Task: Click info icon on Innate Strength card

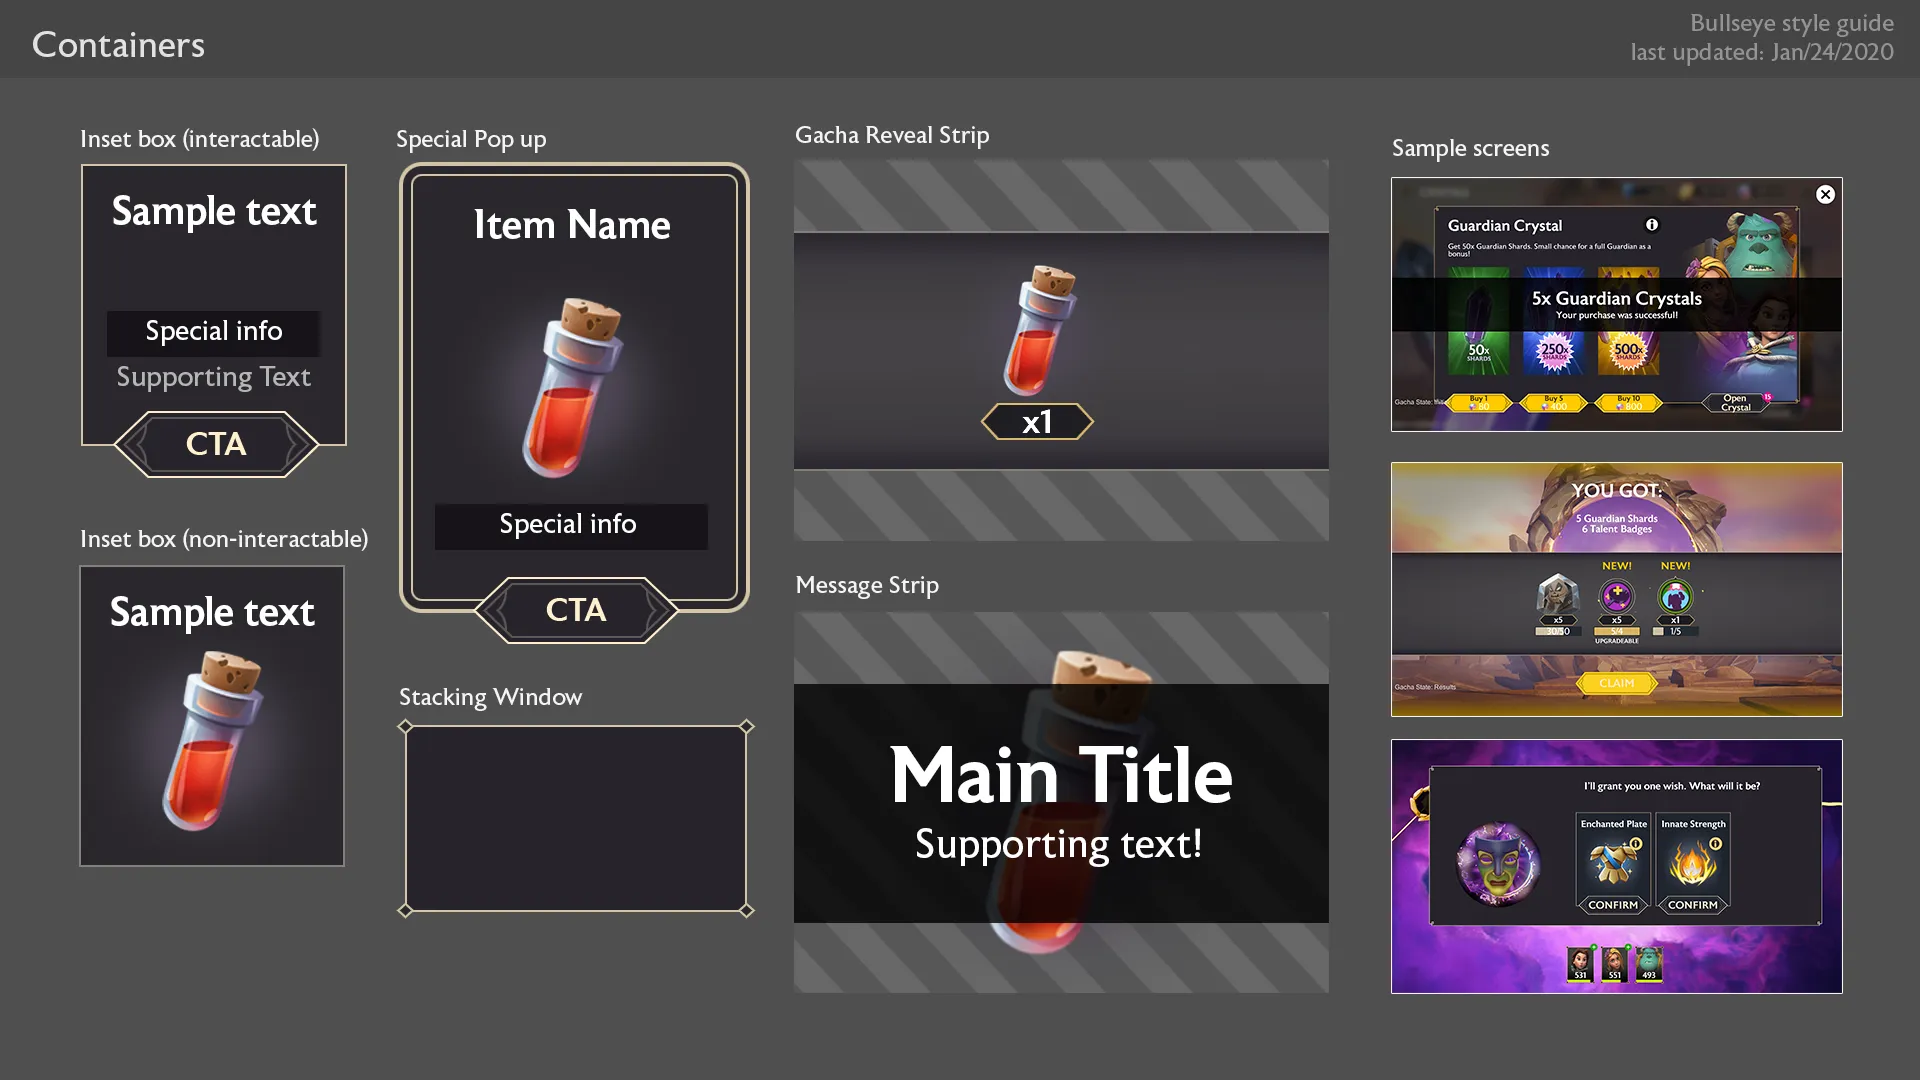Action: pyautogui.click(x=1716, y=844)
